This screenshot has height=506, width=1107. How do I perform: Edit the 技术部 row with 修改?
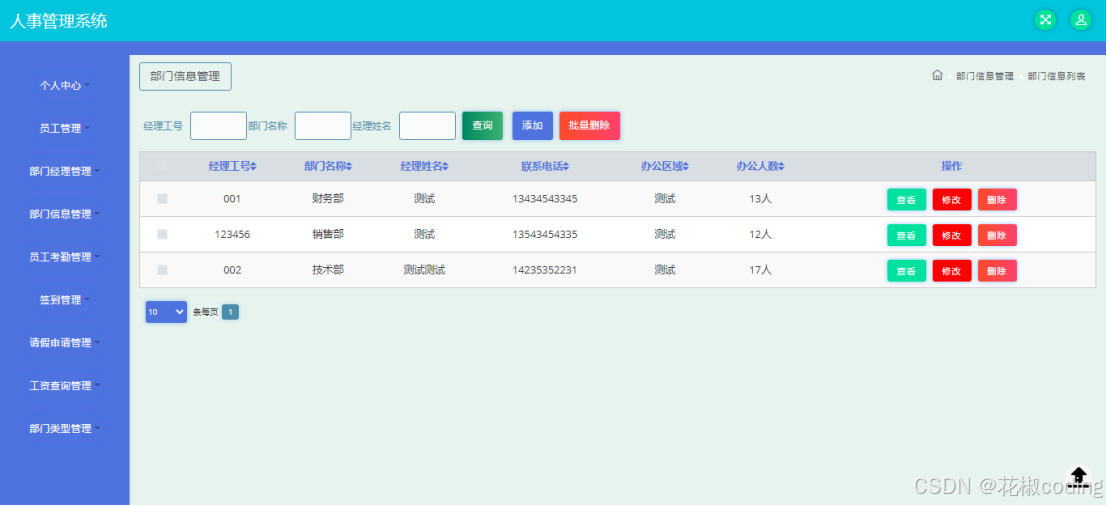pos(952,270)
